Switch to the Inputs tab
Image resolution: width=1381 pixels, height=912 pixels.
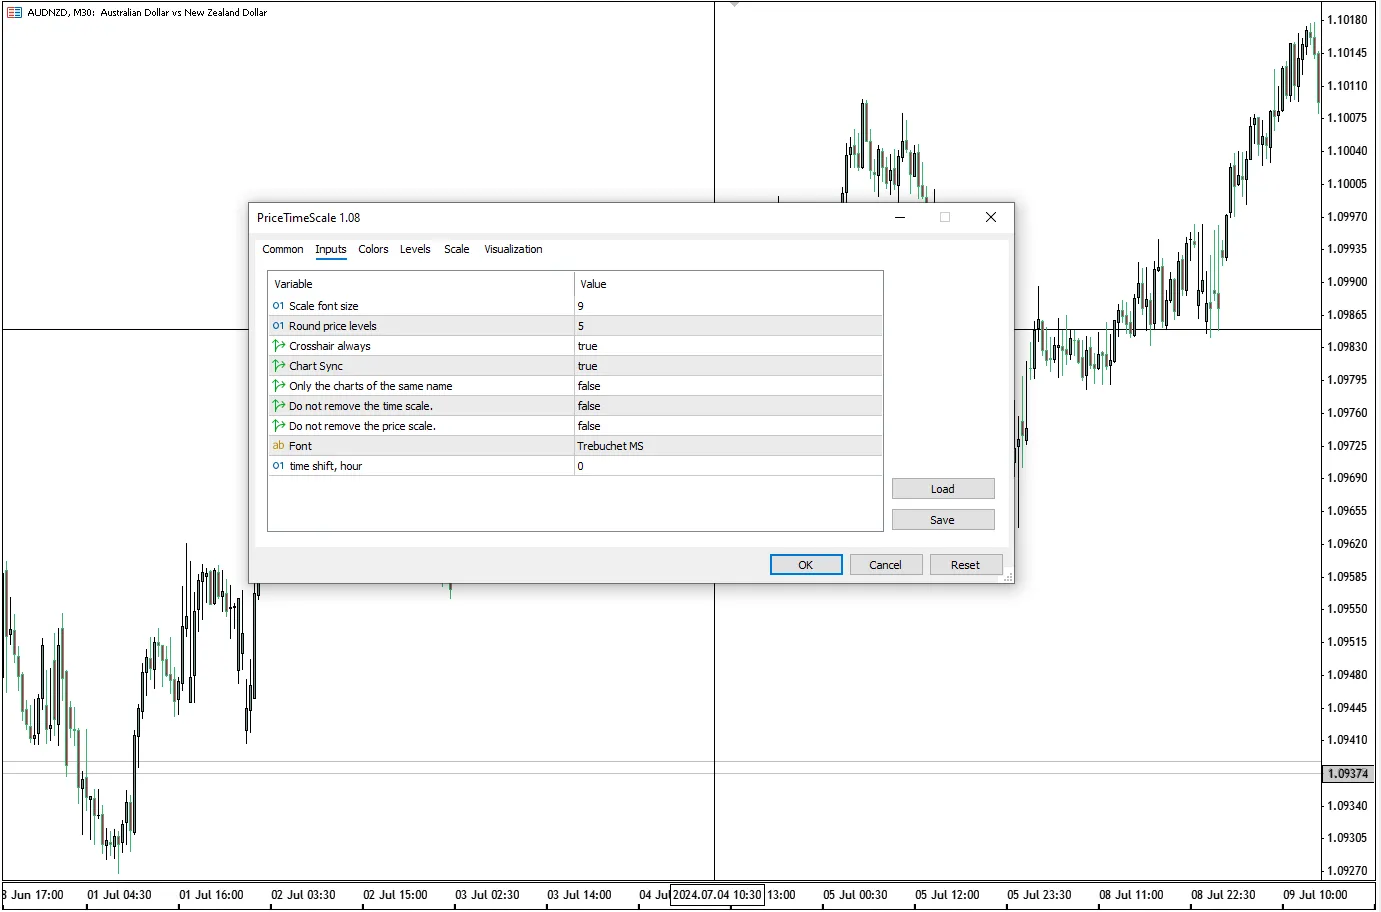click(x=331, y=249)
